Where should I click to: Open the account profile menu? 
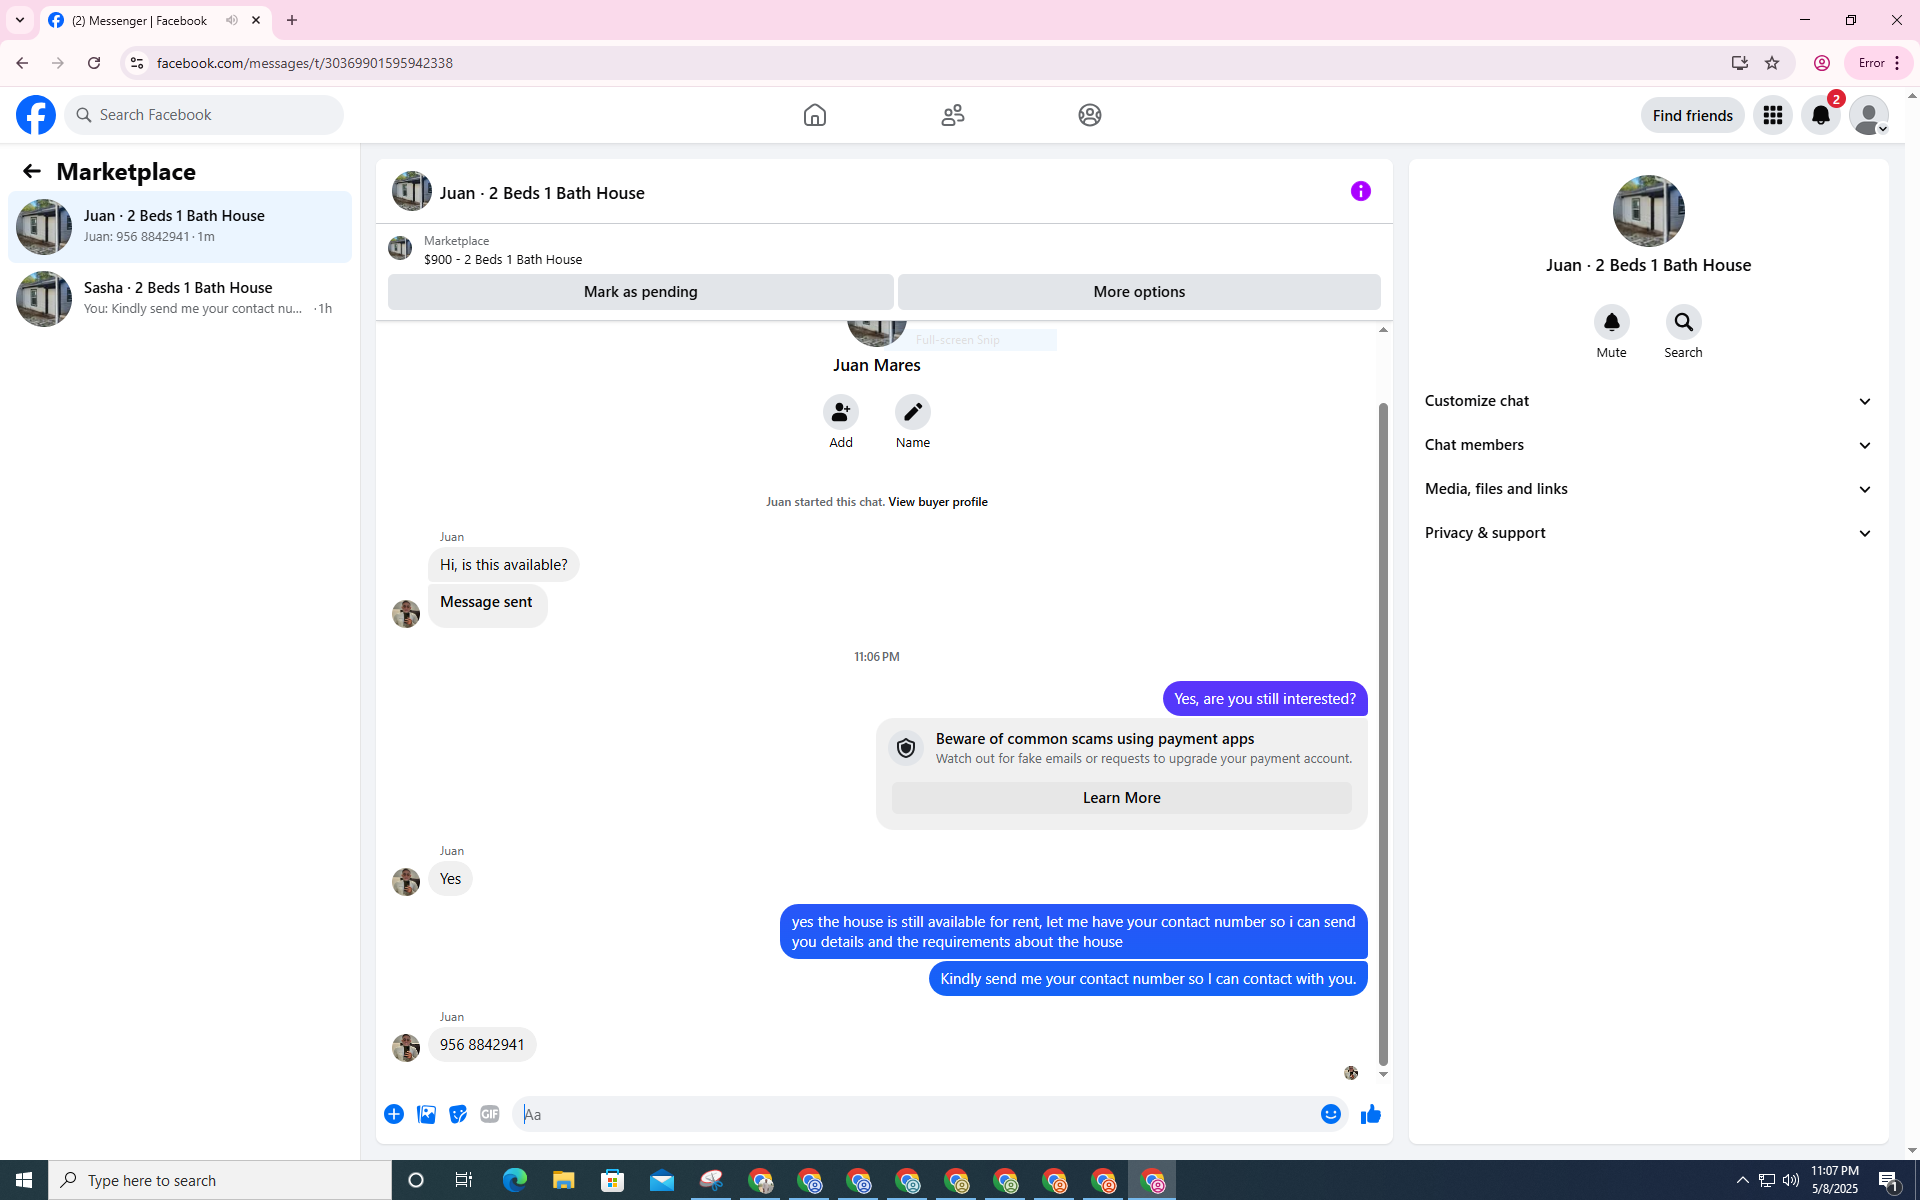pyautogui.click(x=1869, y=115)
